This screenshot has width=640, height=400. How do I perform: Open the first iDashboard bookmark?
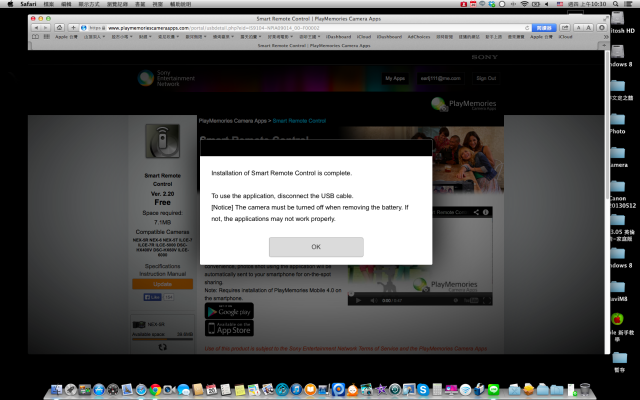(338, 37)
